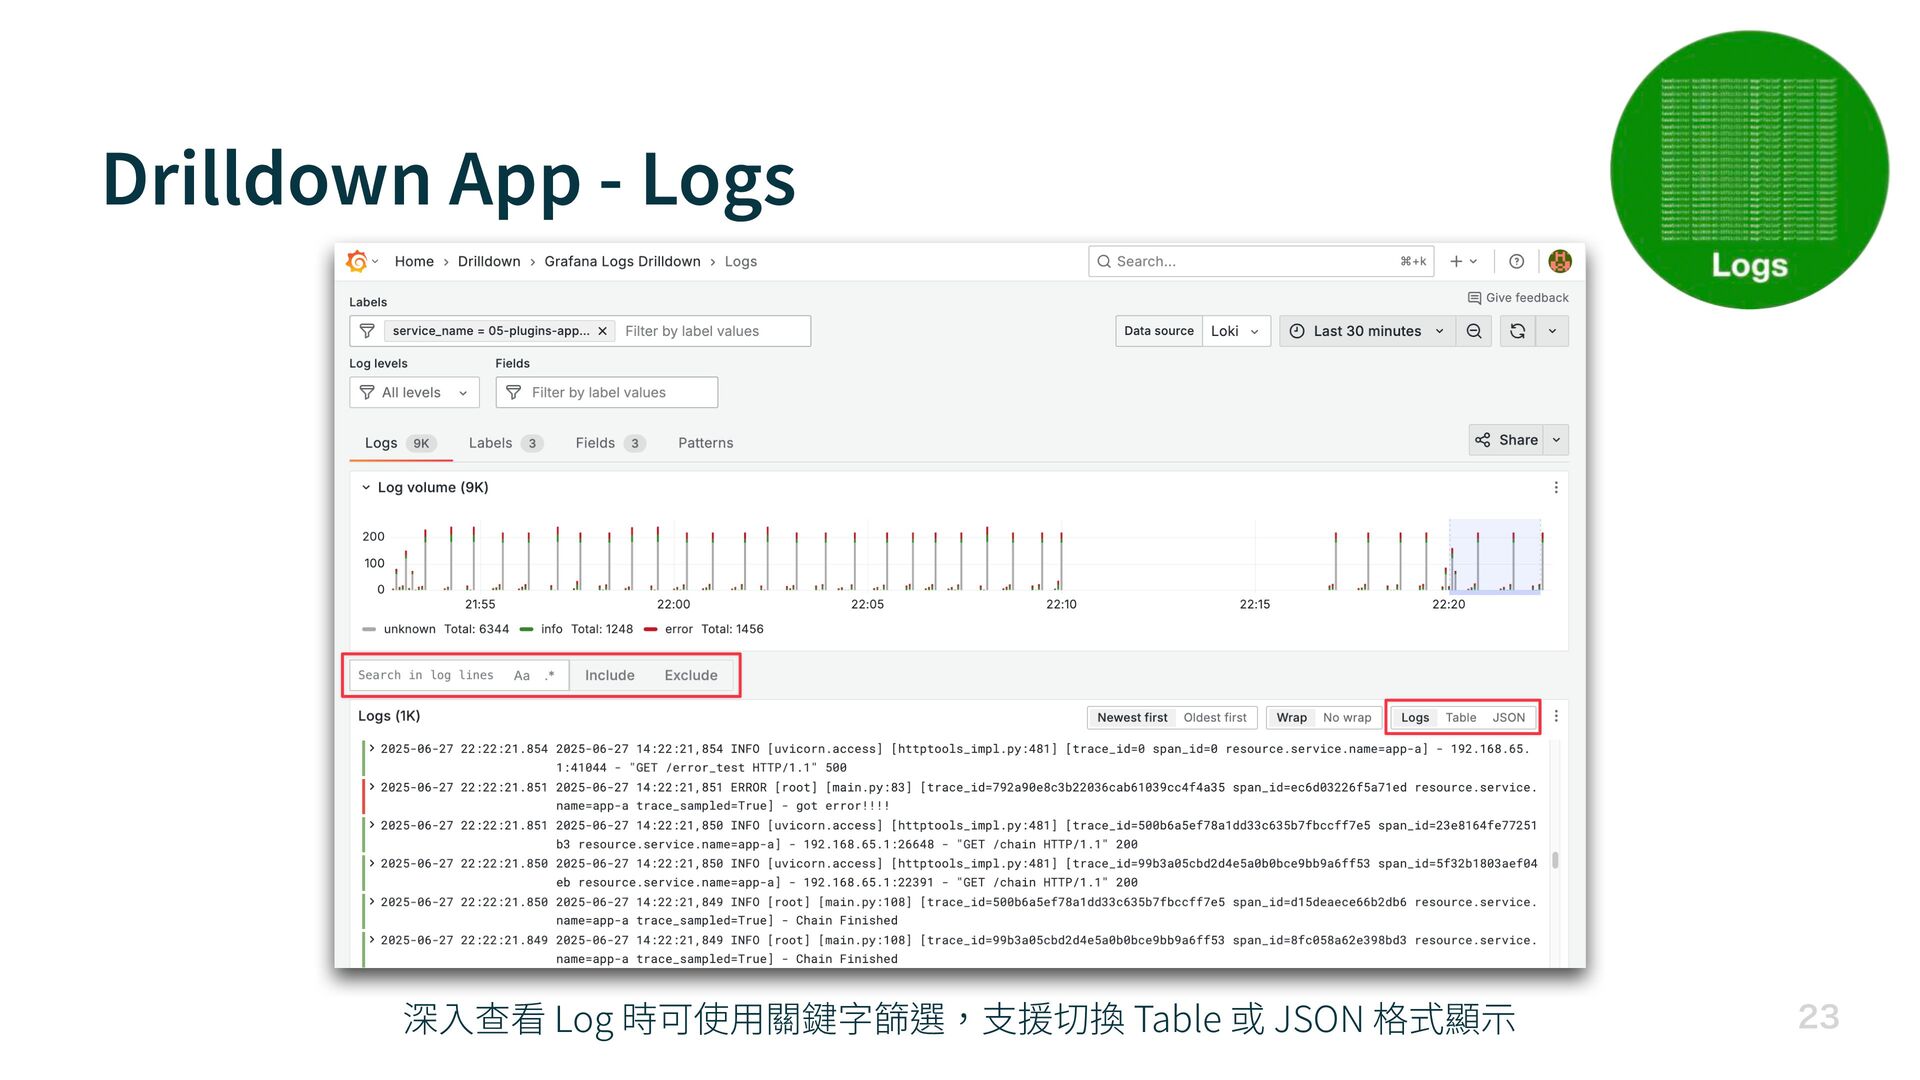Click the Grafana logo icon
The width and height of the screenshot is (1920, 1080).
[x=357, y=261]
